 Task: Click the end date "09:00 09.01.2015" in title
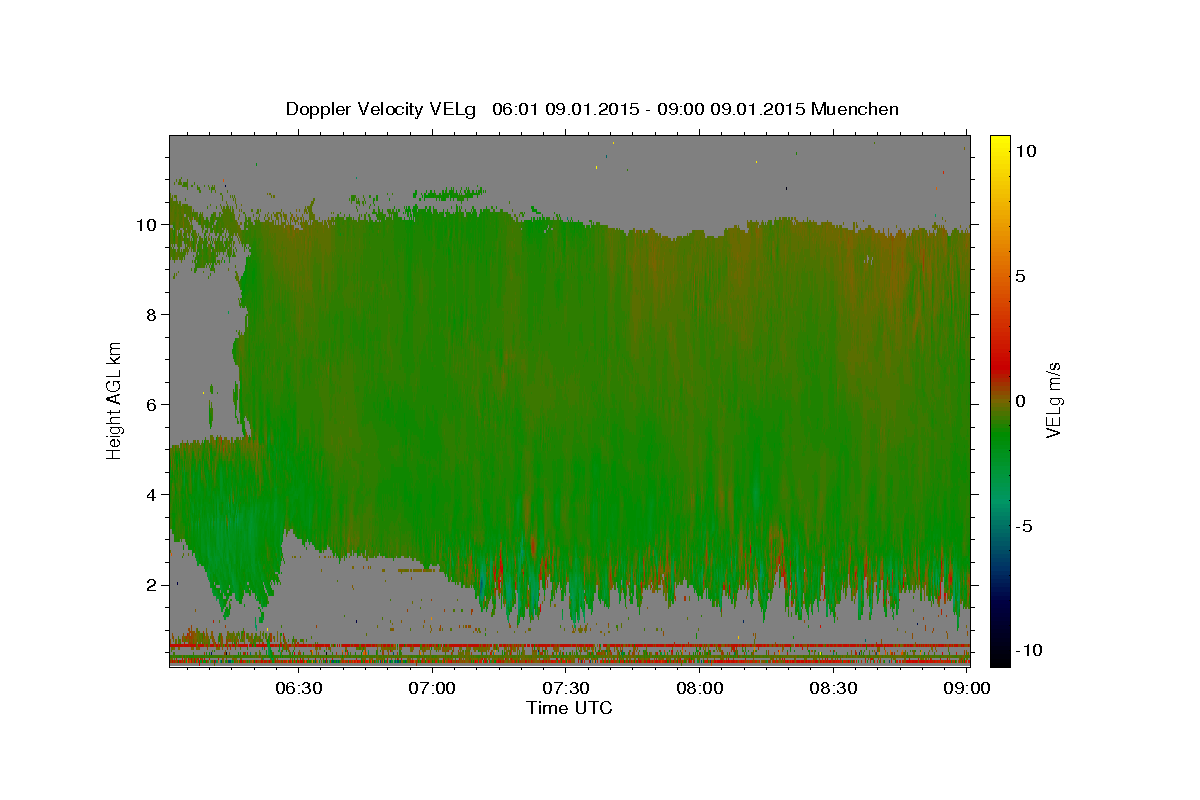[x=730, y=109]
